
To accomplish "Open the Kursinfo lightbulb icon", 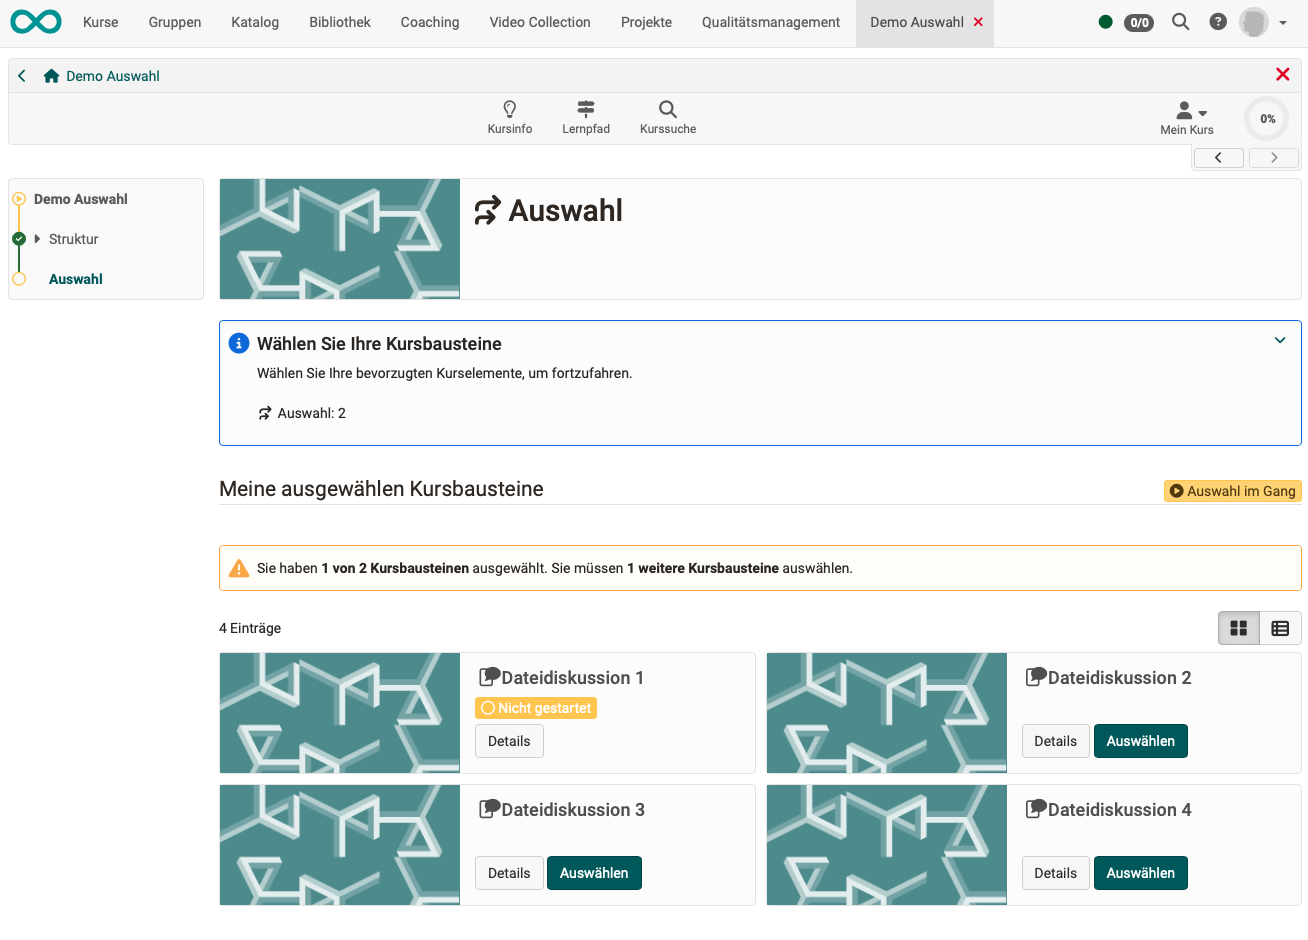I will click(509, 110).
